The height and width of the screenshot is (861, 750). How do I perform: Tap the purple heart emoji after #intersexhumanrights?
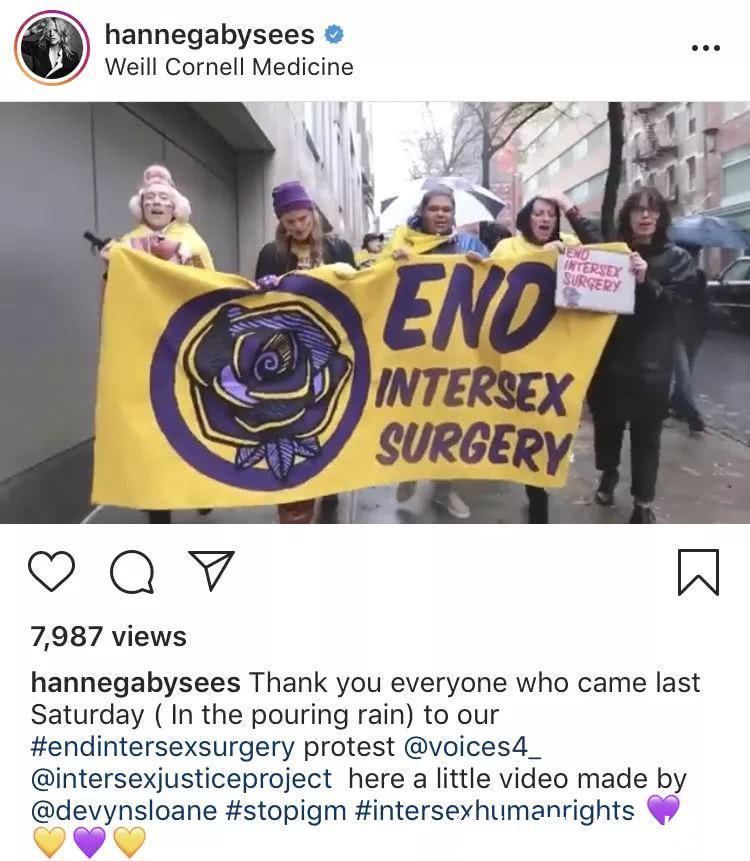click(663, 809)
